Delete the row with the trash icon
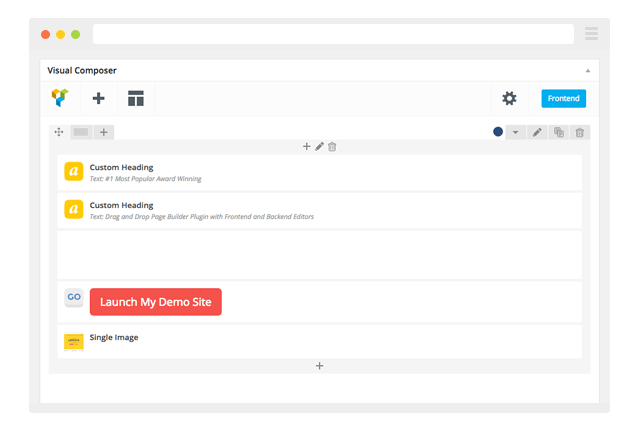The width and height of the screenshot is (640, 430). pos(580,132)
